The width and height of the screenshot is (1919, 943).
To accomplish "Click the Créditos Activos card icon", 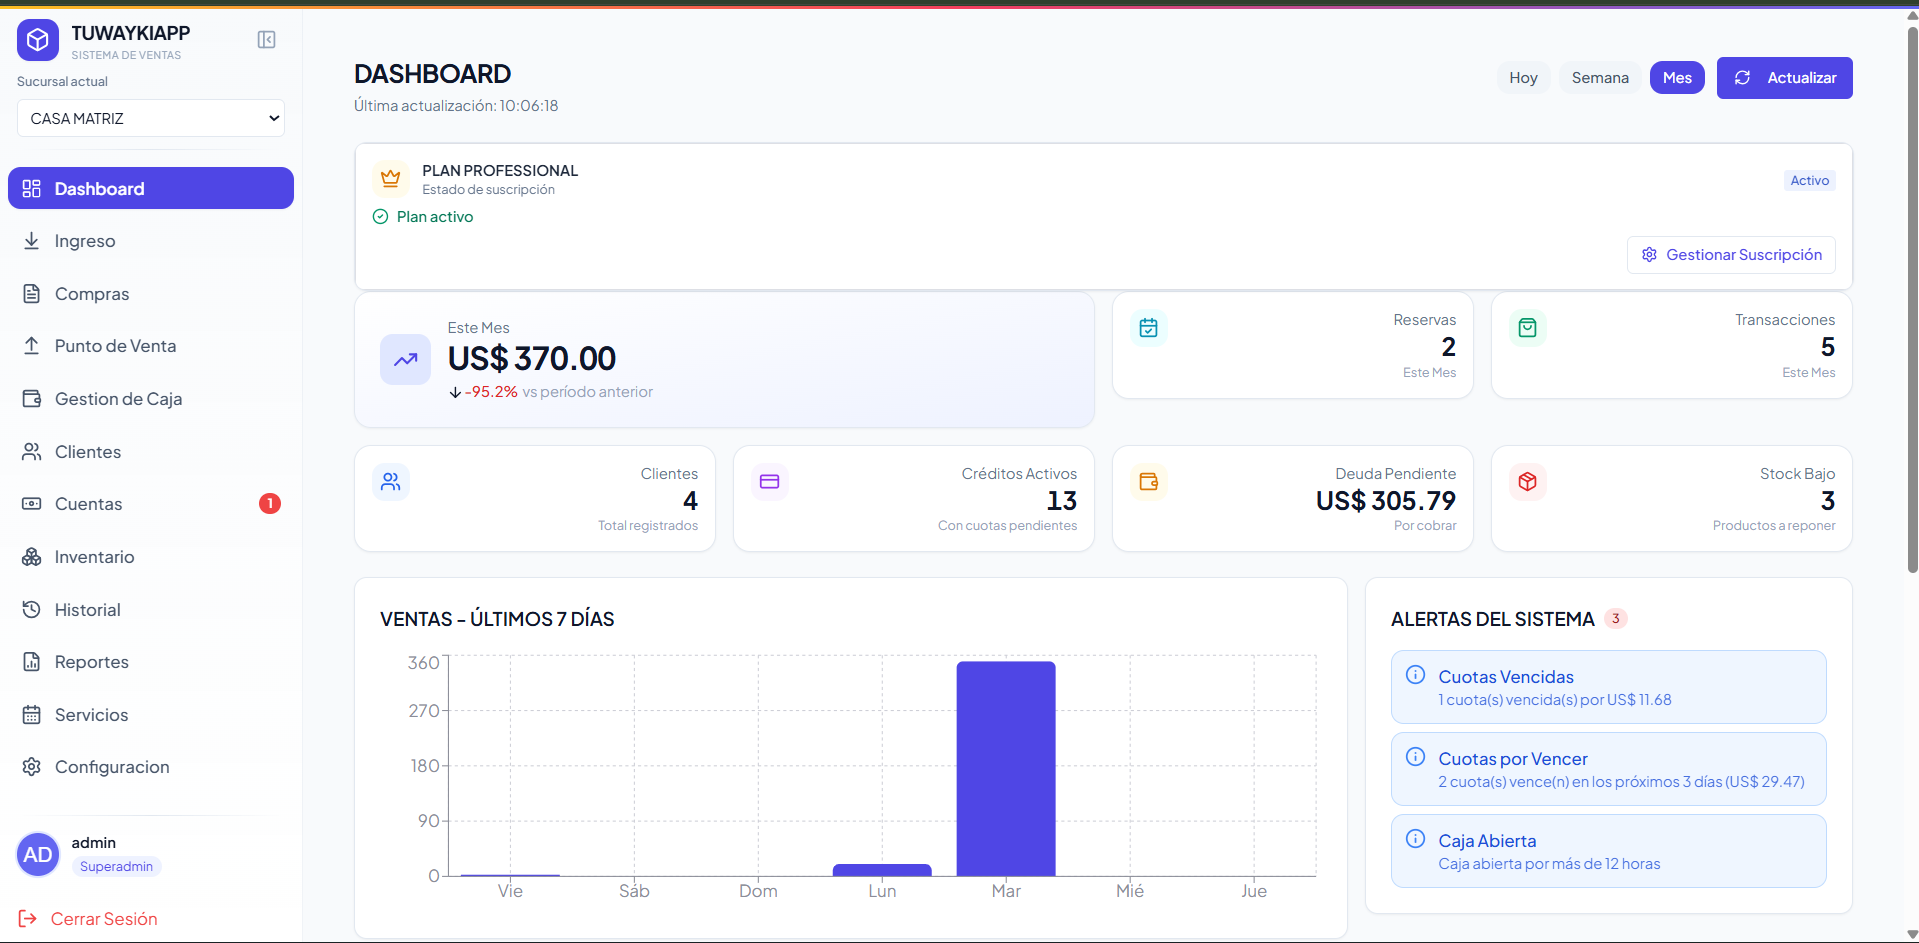I will coord(769,482).
